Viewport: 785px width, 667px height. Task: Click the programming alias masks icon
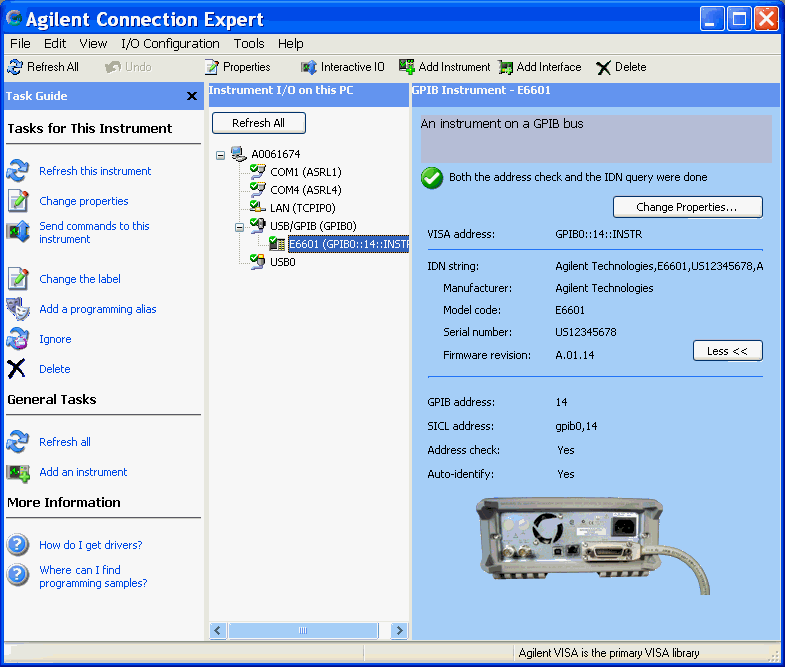(x=18, y=309)
